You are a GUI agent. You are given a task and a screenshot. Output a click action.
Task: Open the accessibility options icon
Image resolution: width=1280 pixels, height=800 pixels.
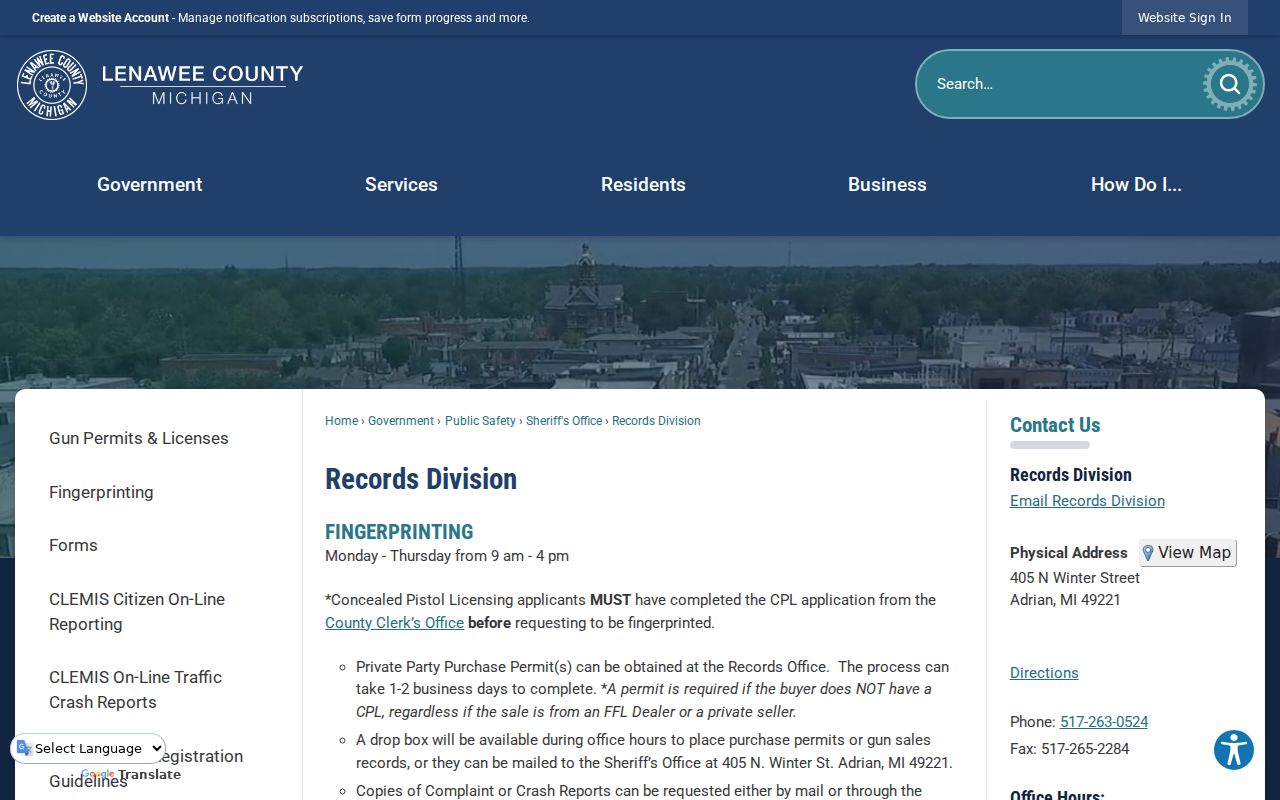(1234, 750)
